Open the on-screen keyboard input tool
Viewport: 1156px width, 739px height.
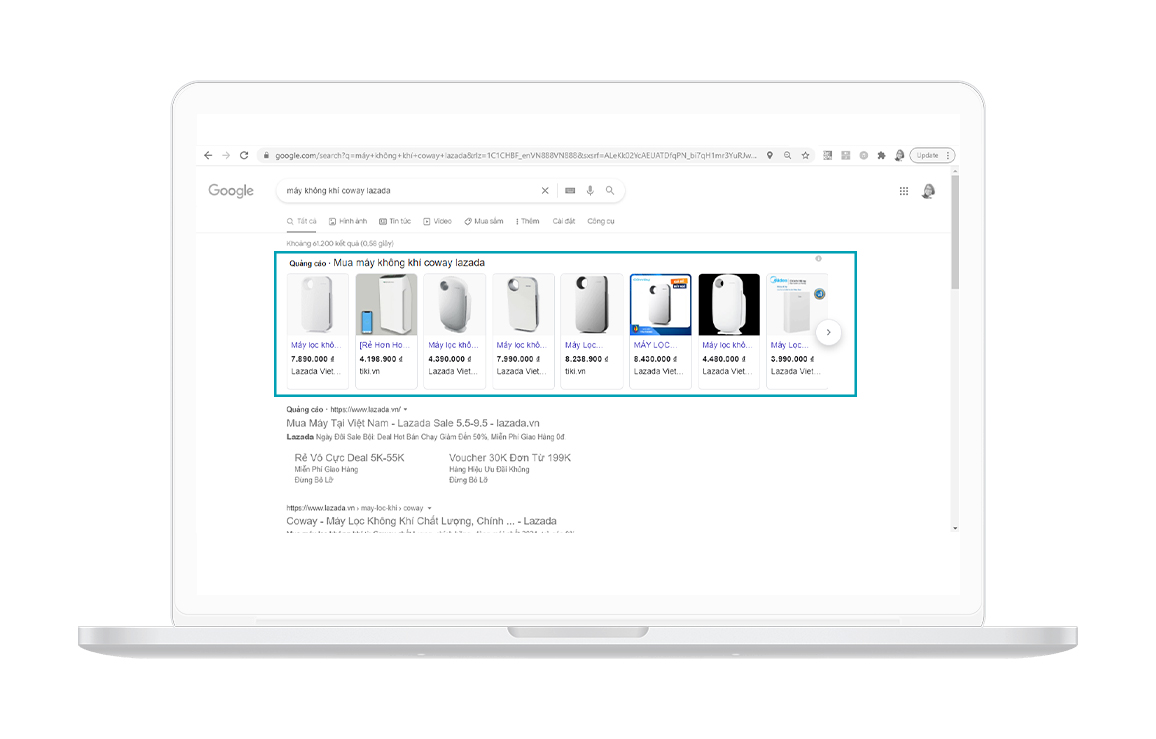click(x=570, y=191)
